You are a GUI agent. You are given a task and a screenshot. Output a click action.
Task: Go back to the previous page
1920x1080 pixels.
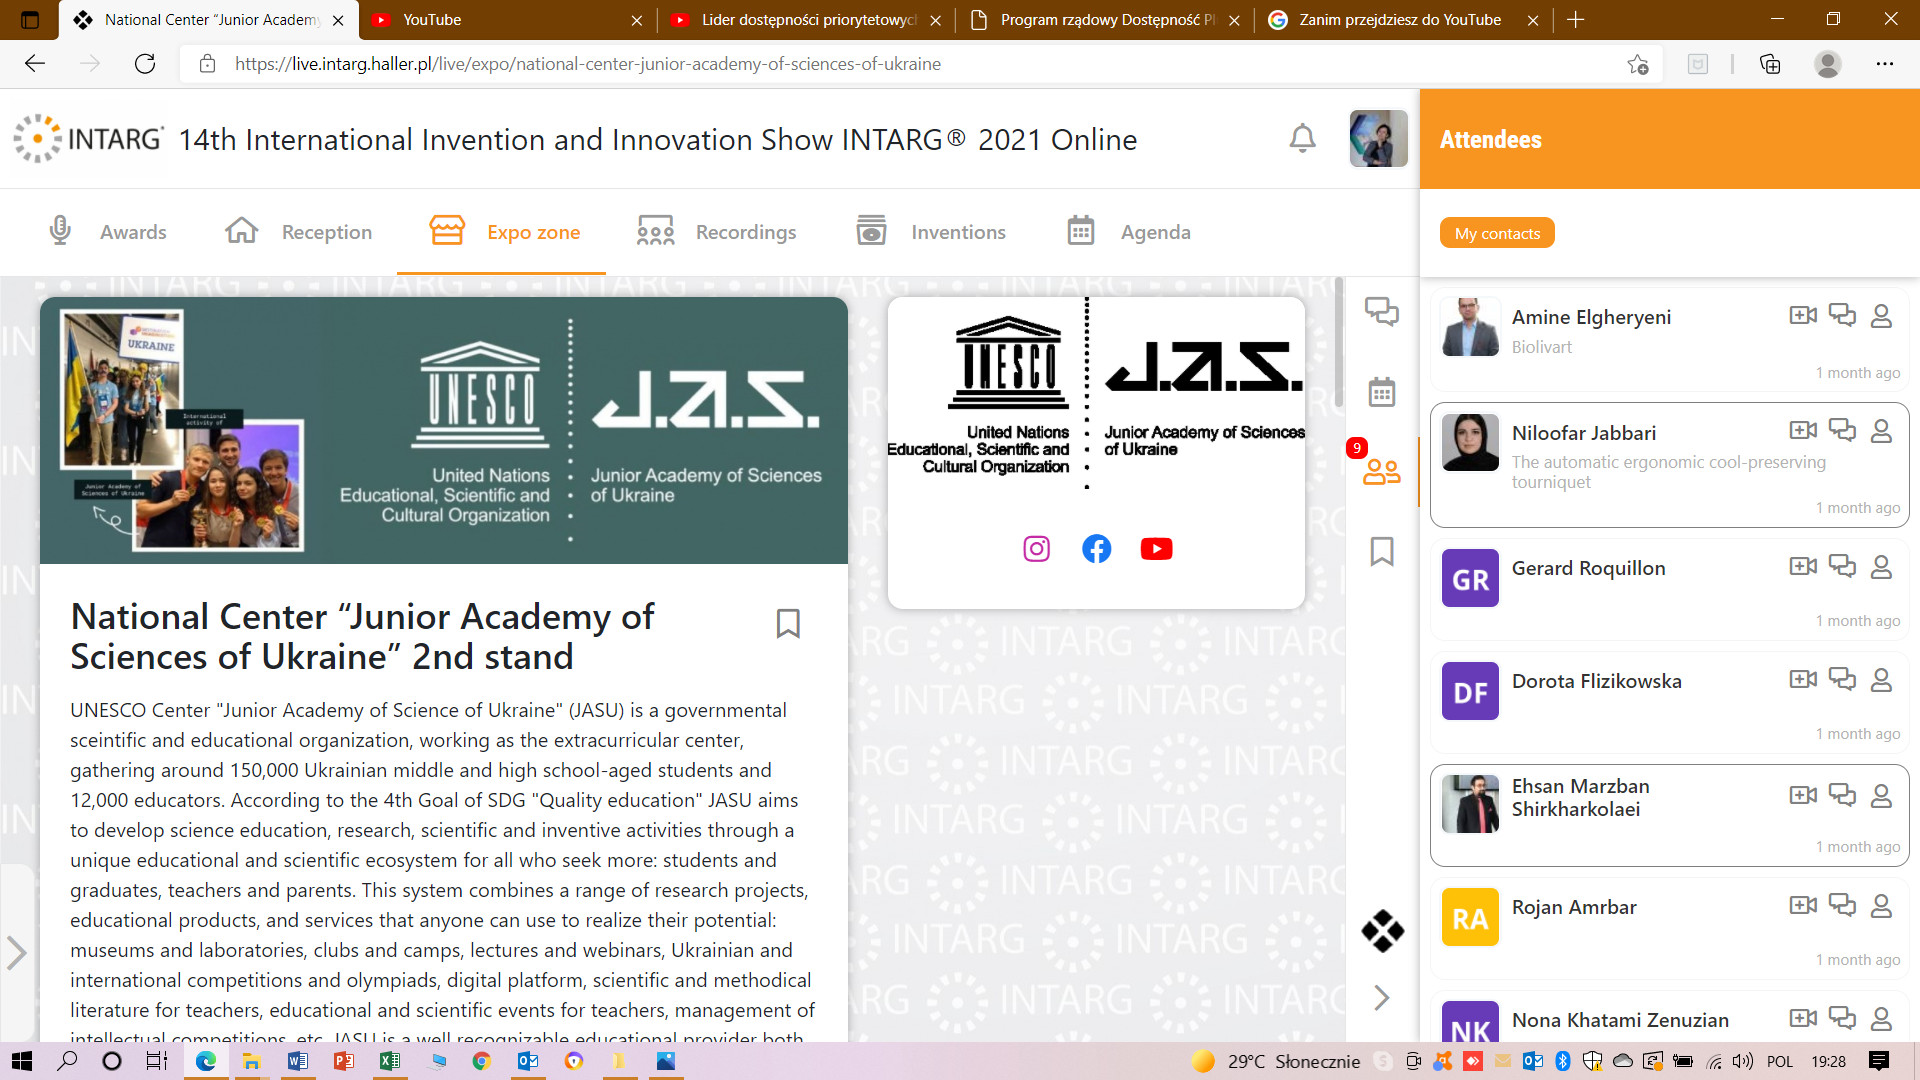(x=35, y=64)
